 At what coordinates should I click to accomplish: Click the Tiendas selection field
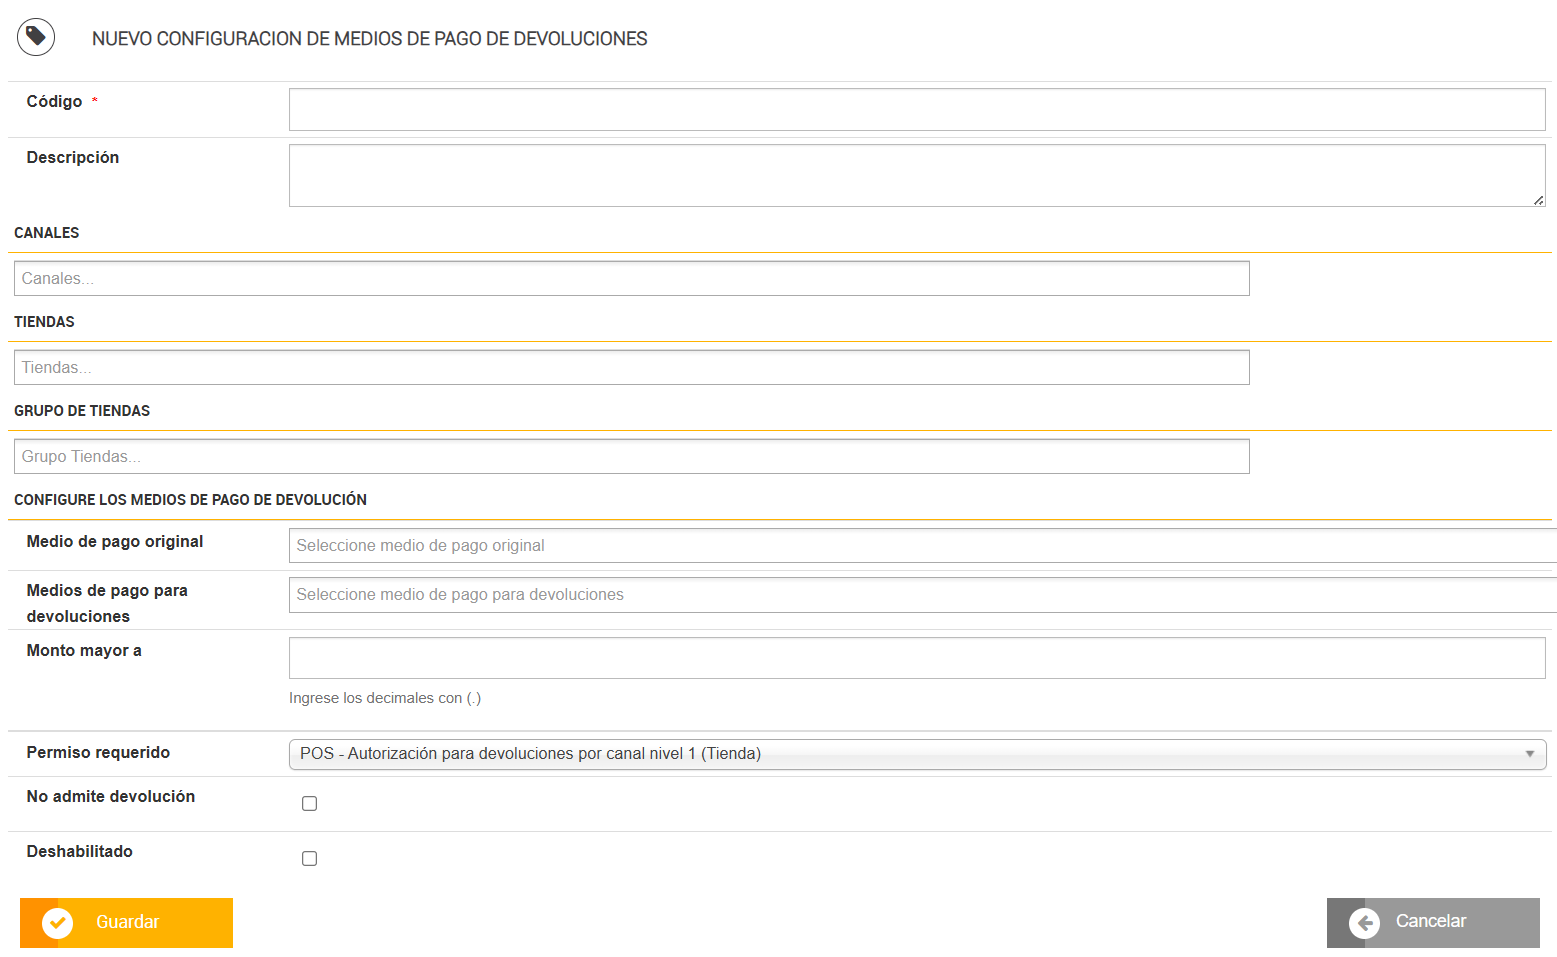[631, 368]
